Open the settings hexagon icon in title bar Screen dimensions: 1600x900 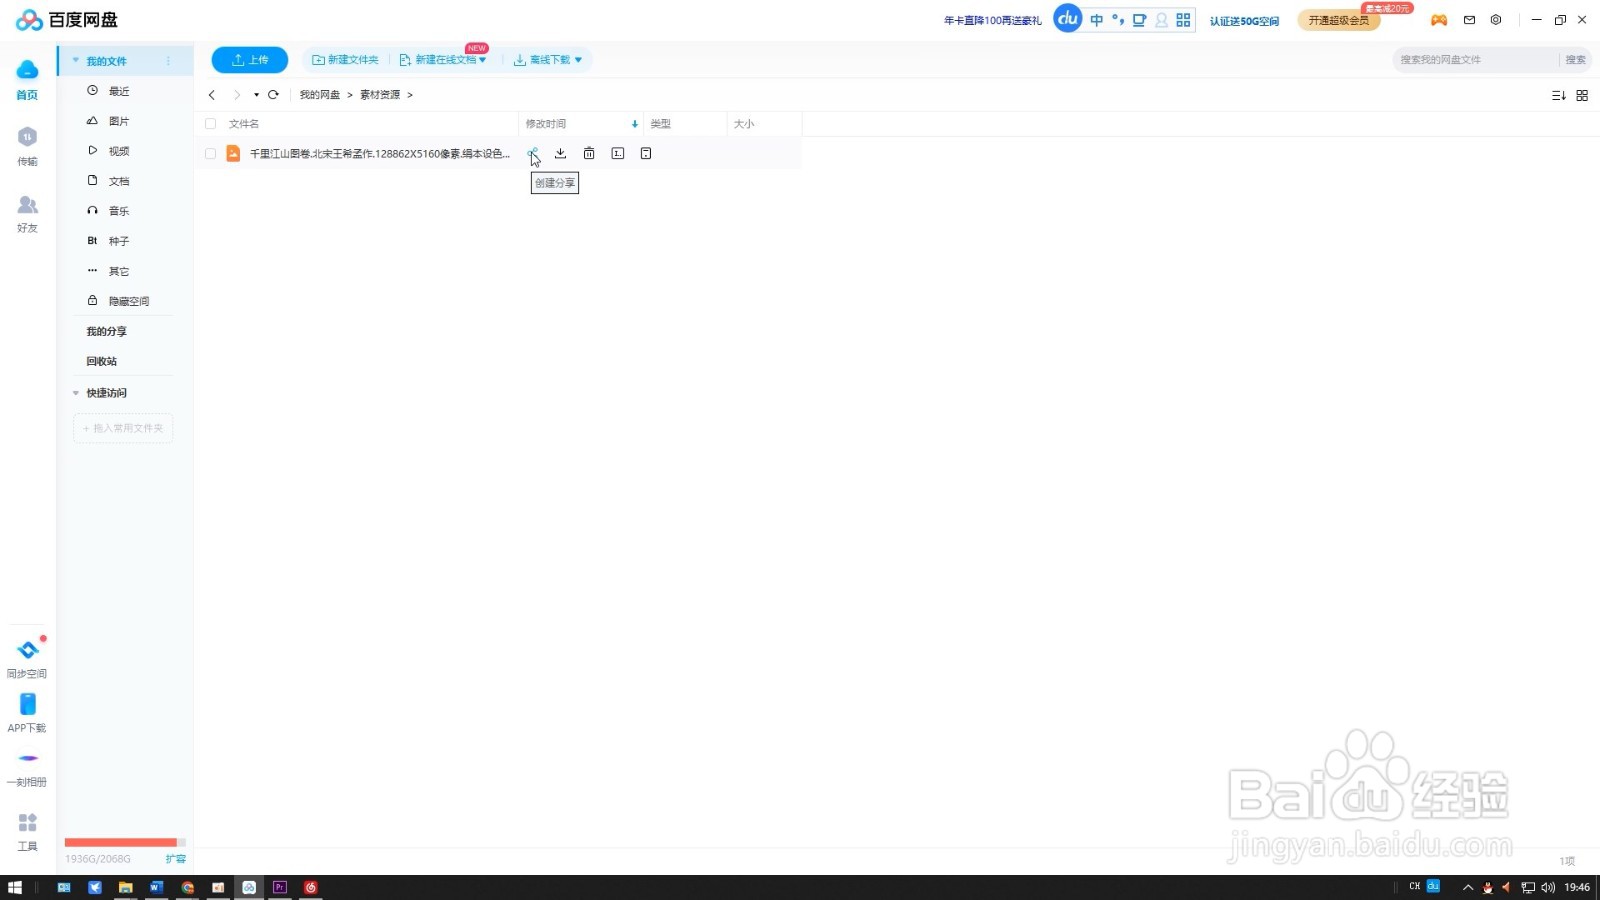tap(1496, 20)
